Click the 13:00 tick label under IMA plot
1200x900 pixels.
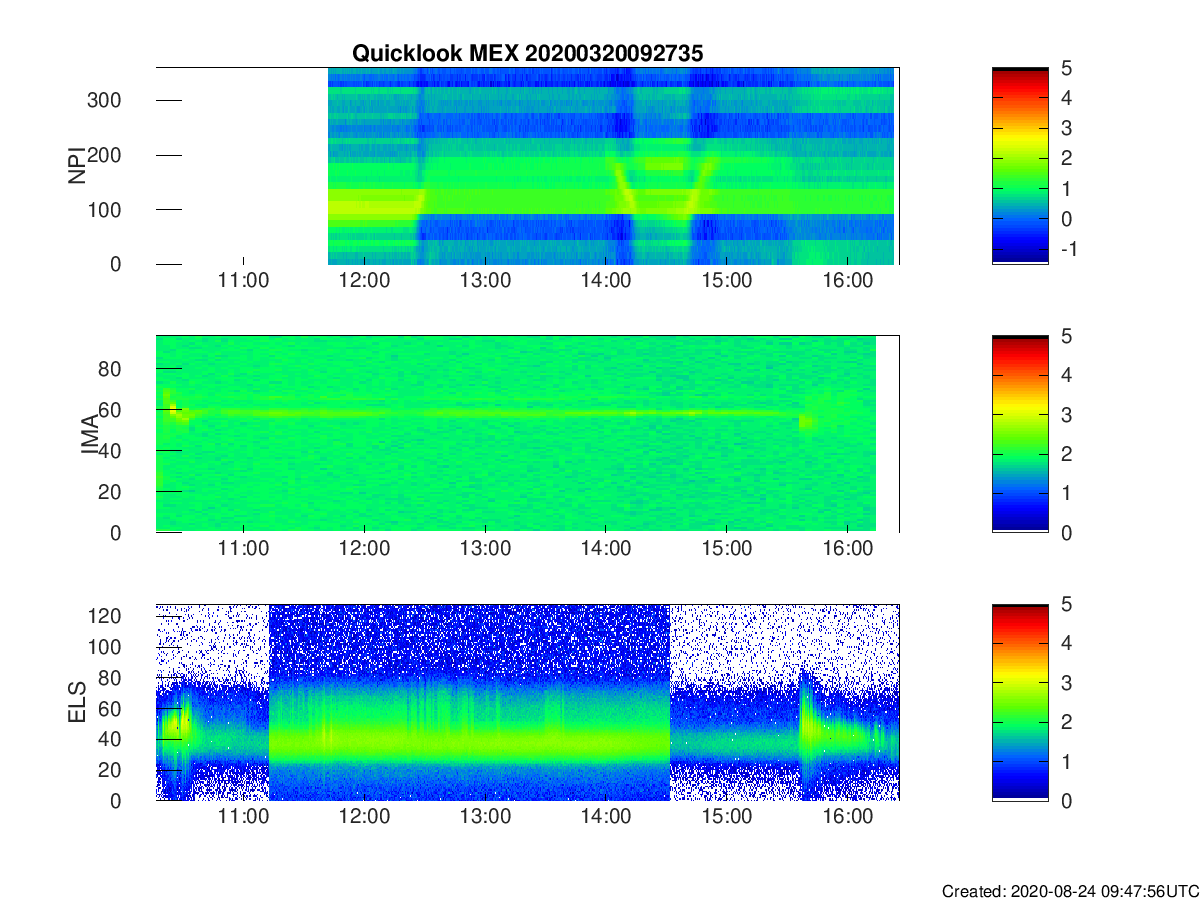point(485,549)
